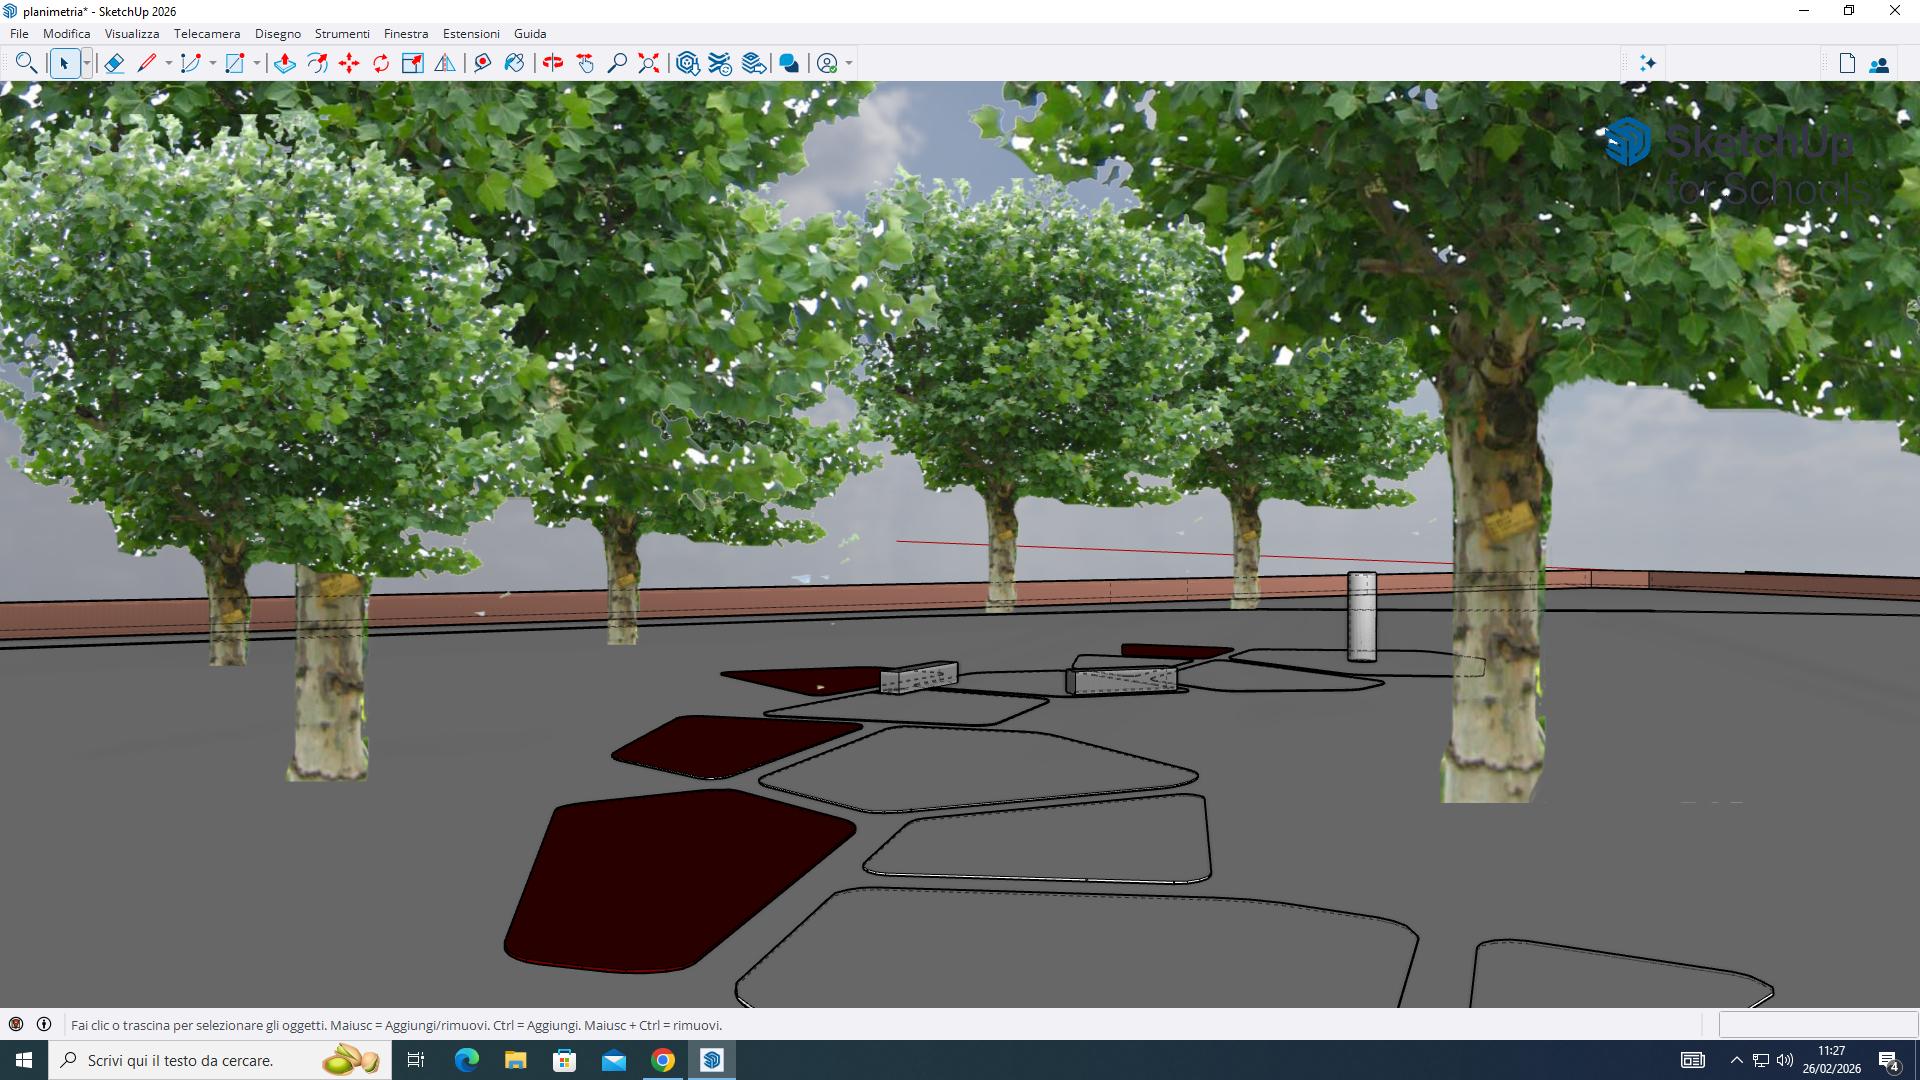Image resolution: width=1920 pixels, height=1080 pixels.
Task: Select the Move tool
Action: pos(349,63)
